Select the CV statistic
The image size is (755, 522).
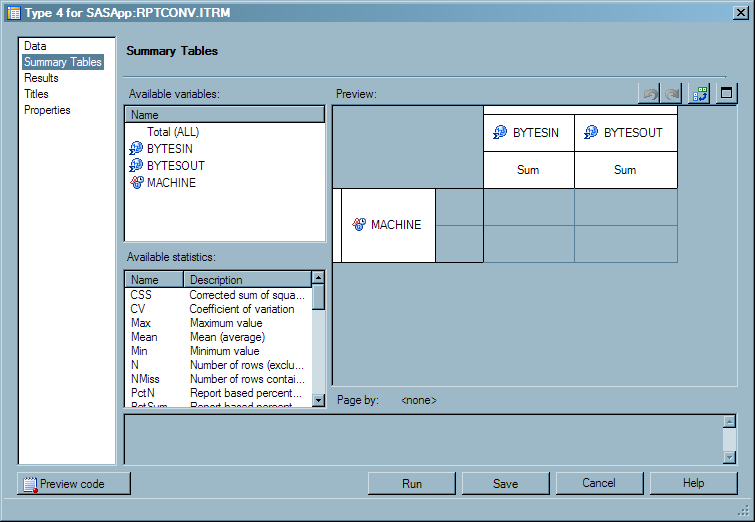[138, 309]
